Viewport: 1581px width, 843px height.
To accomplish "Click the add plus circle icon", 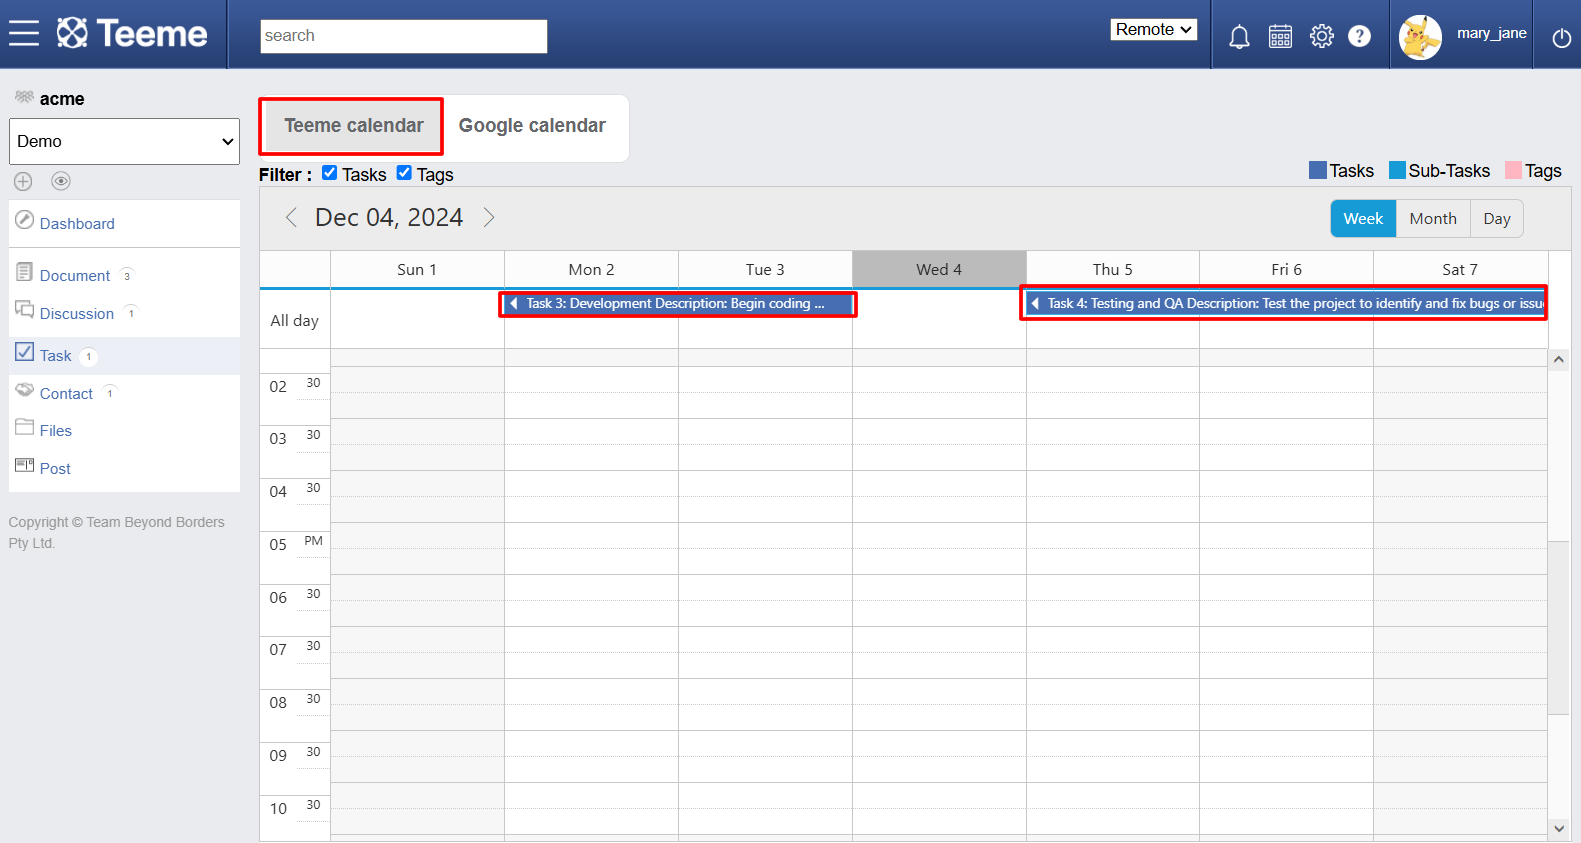I will tap(23, 181).
